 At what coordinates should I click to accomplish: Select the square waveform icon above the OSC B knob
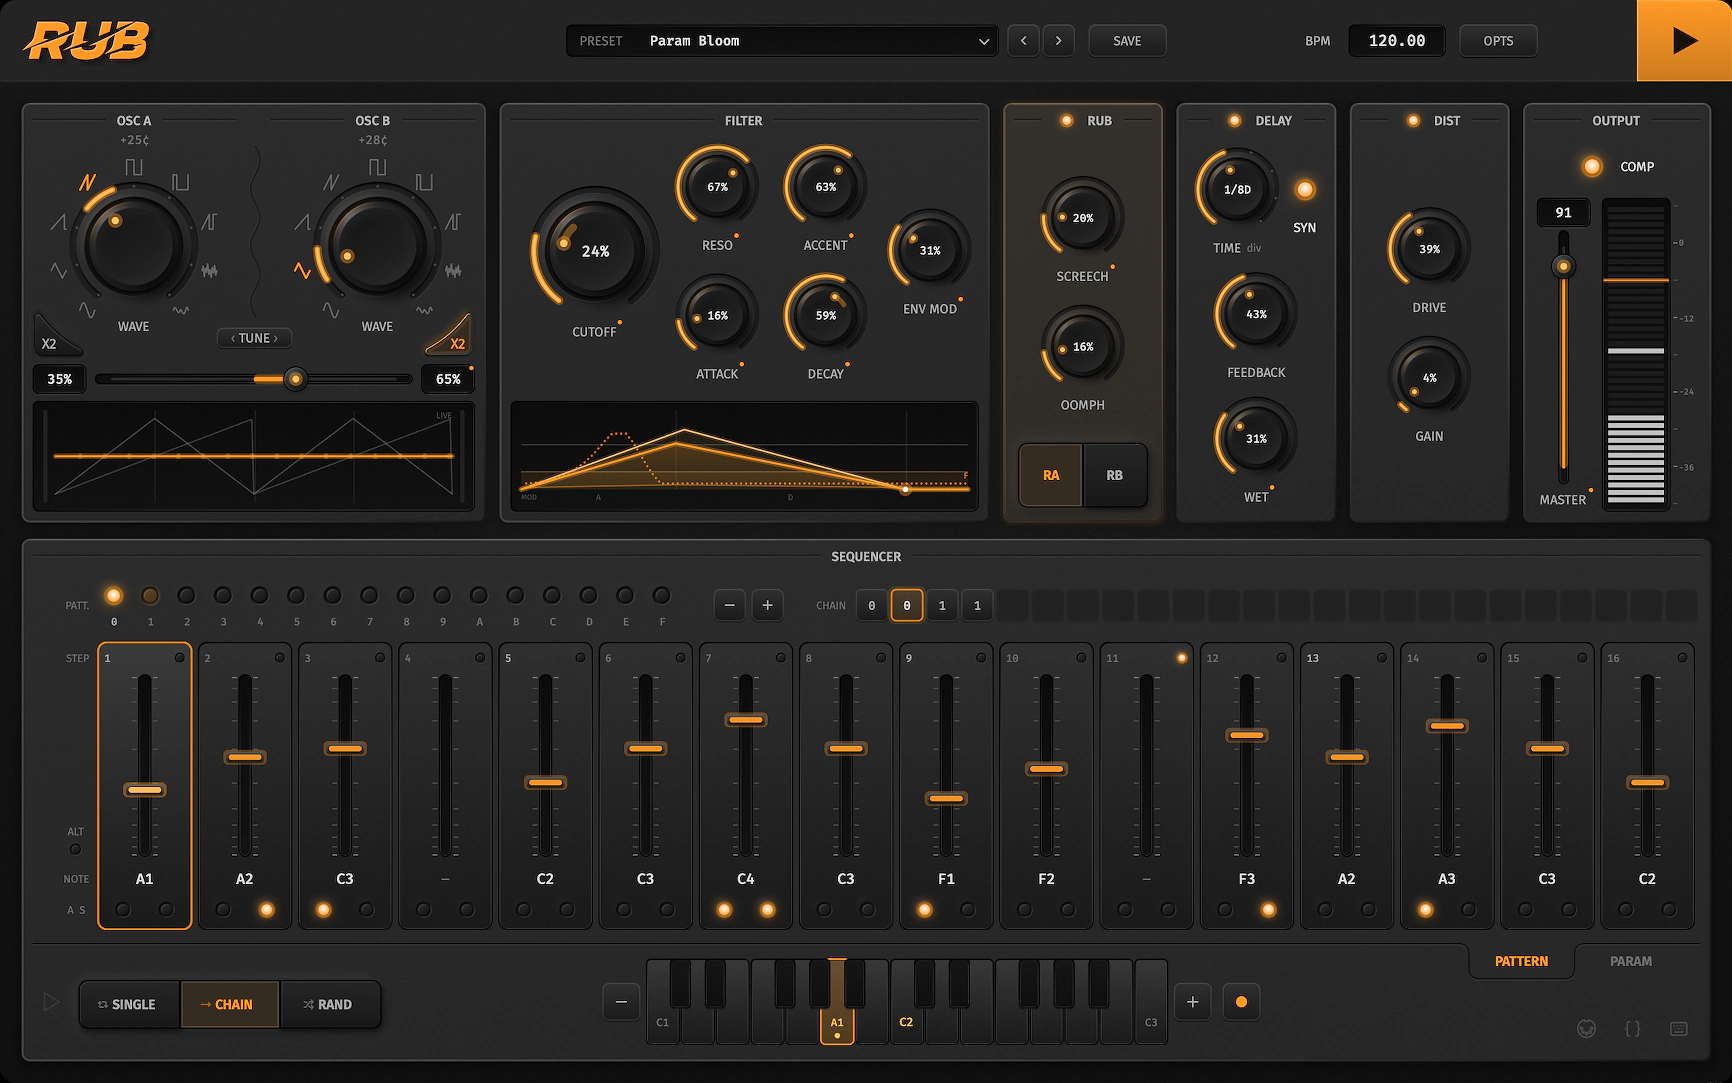tap(377, 166)
